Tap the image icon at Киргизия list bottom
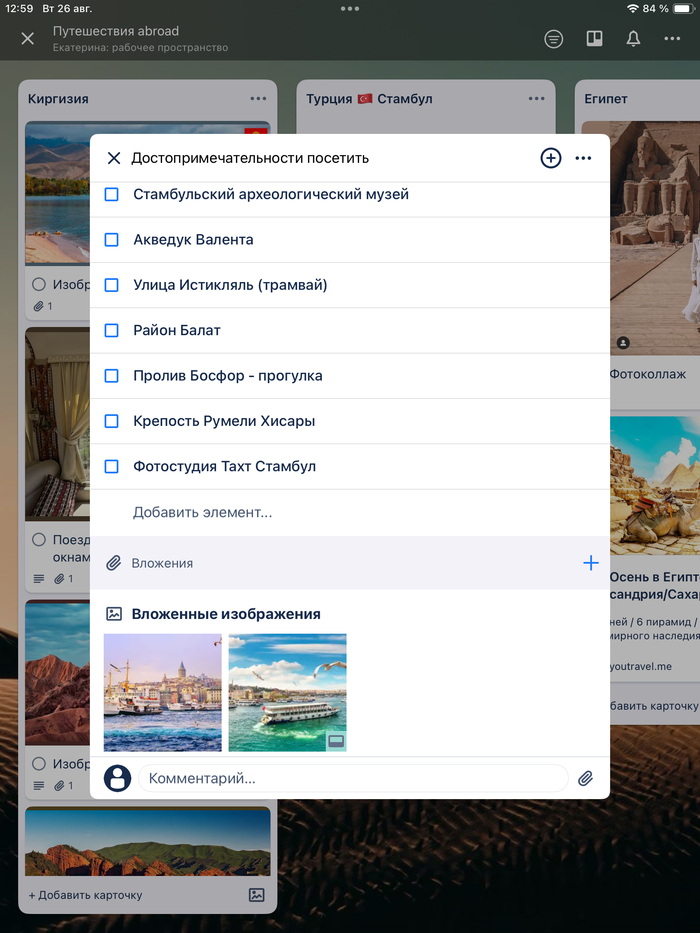 tap(256, 895)
